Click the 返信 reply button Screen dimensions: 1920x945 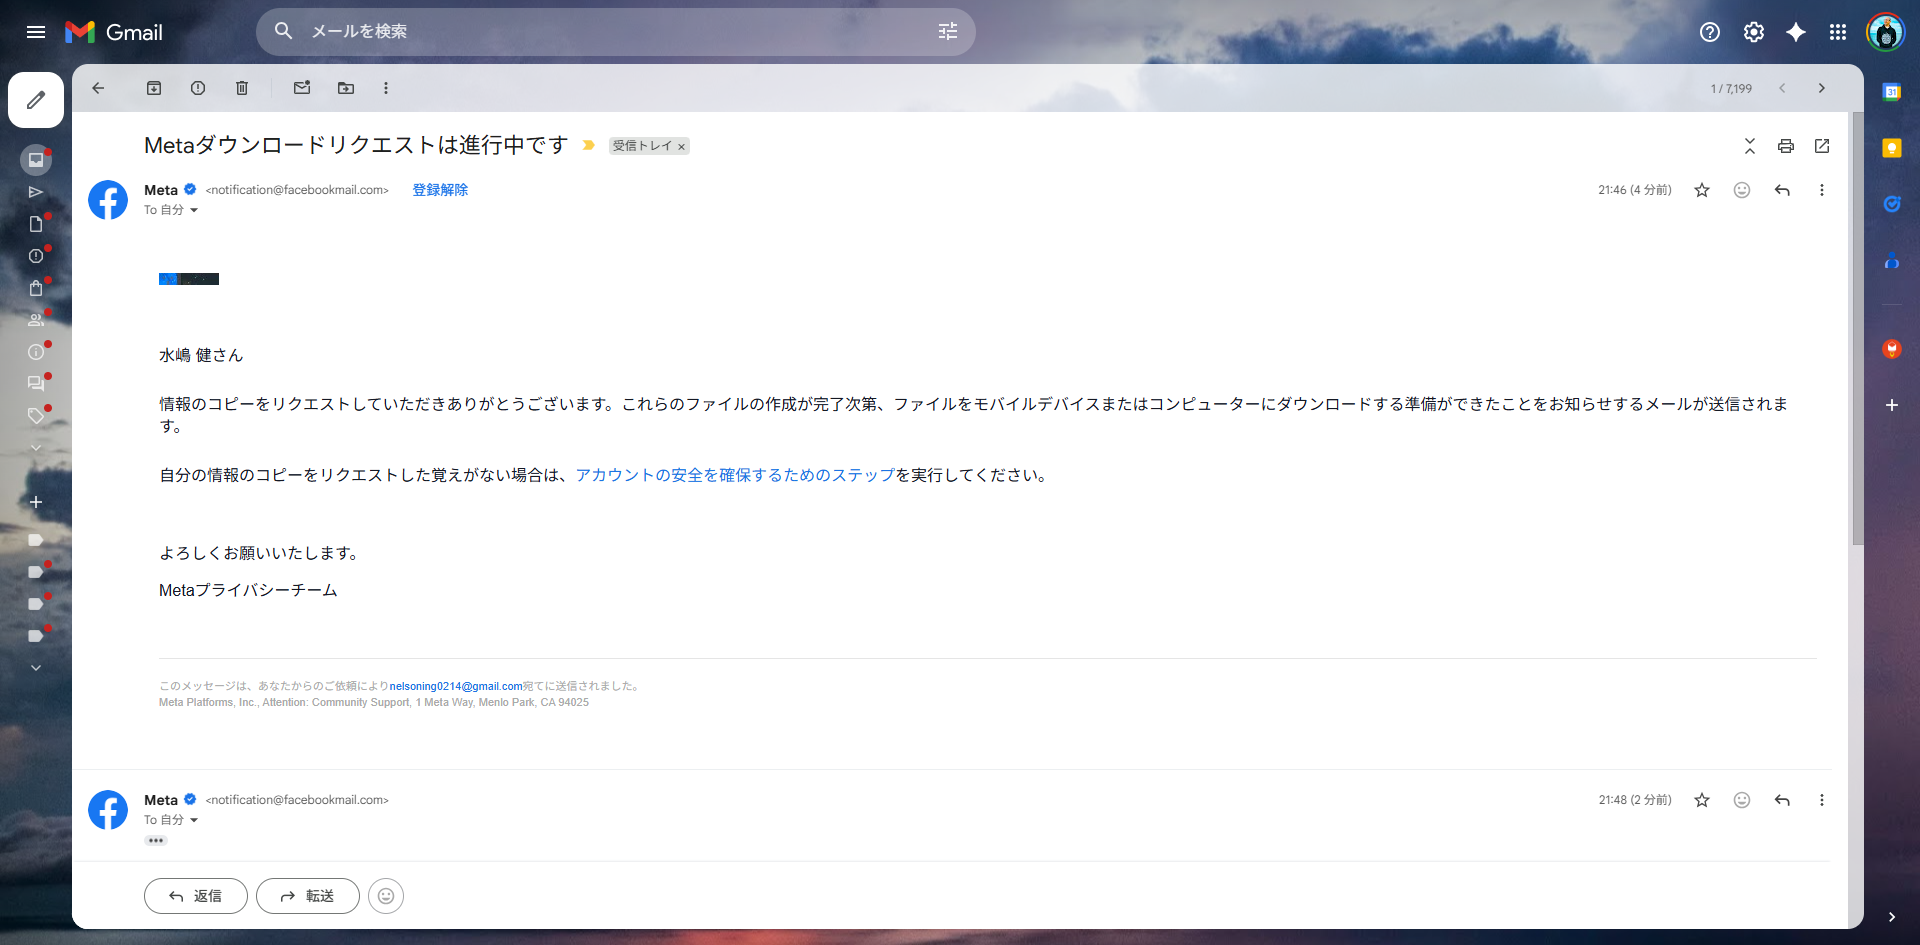point(196,896)
